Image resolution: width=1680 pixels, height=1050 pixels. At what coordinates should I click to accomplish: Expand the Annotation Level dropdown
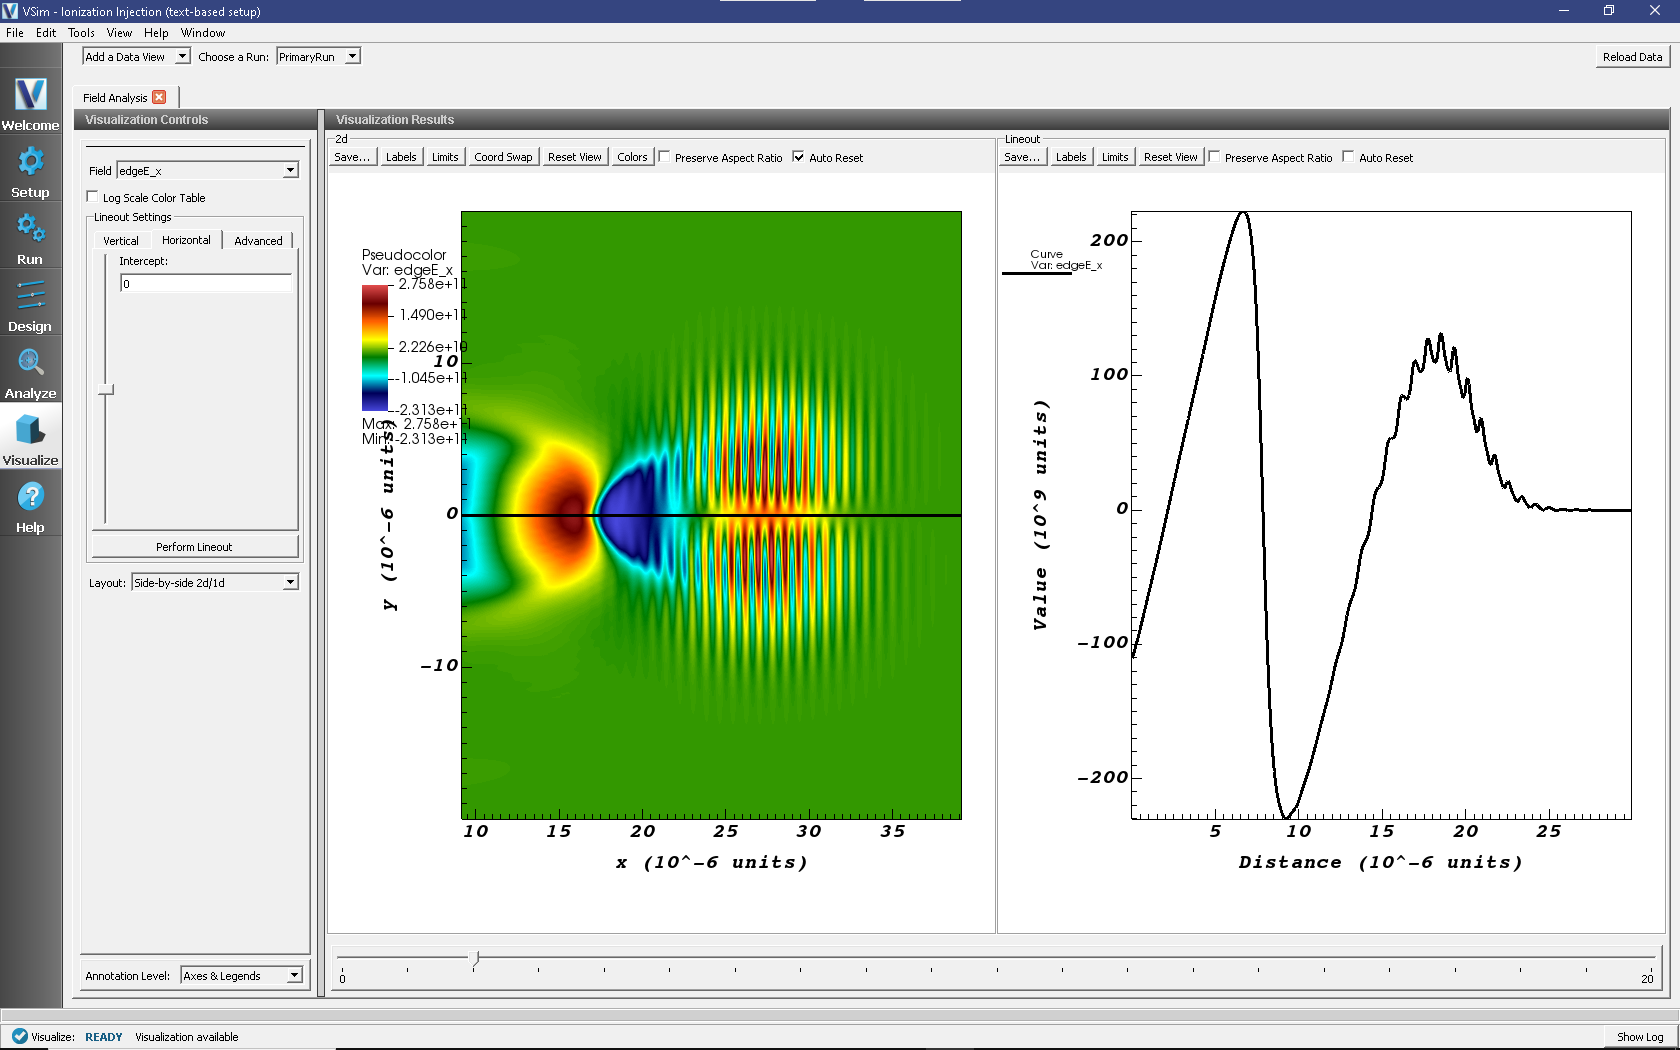tap(241, 975)
